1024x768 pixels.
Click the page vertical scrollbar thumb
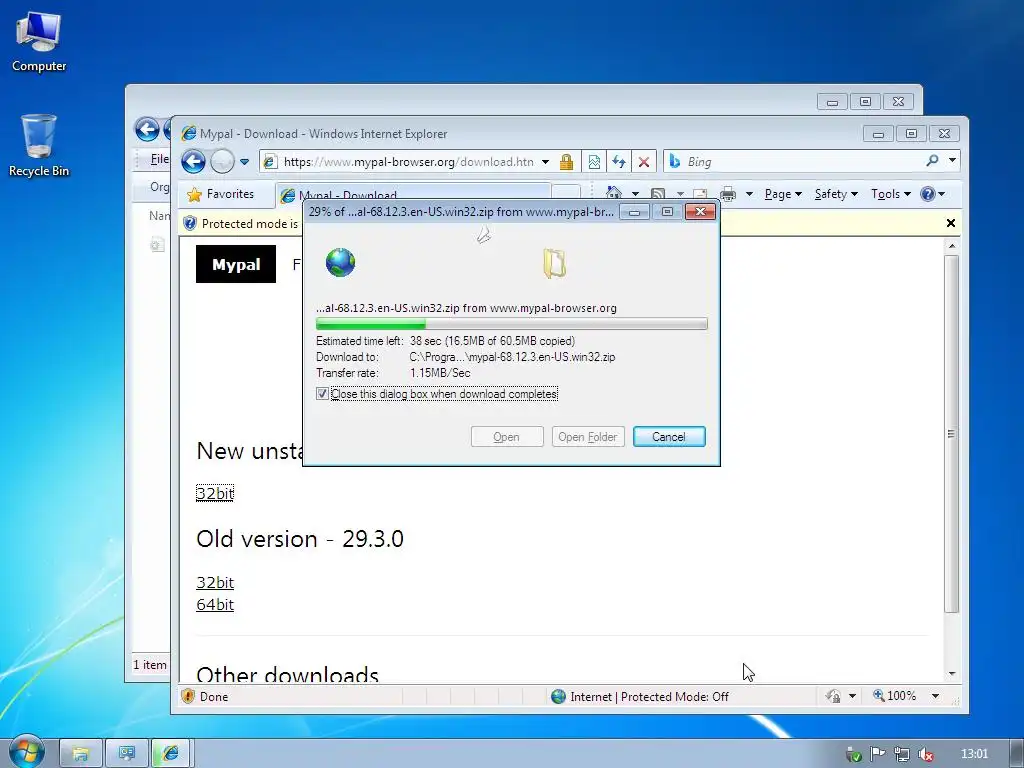tap(952, 434)
